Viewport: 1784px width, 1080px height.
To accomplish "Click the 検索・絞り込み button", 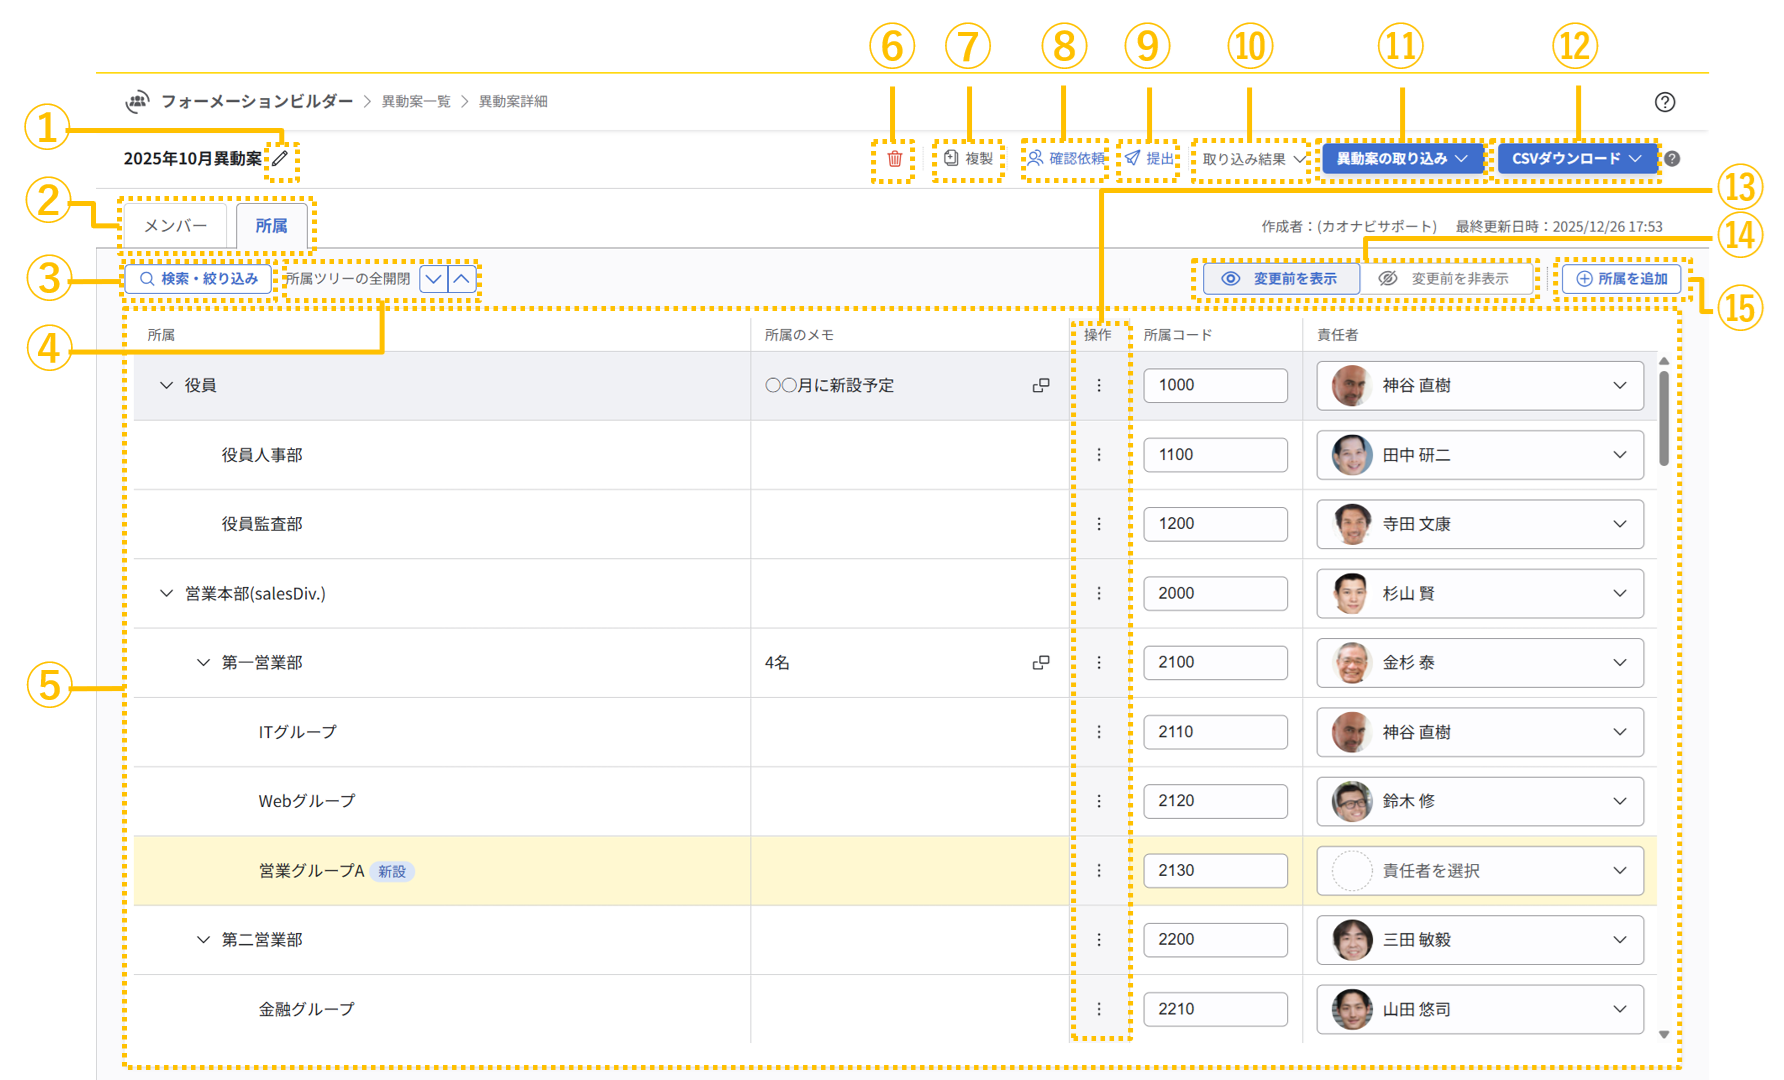I will (x=198, y=279).
